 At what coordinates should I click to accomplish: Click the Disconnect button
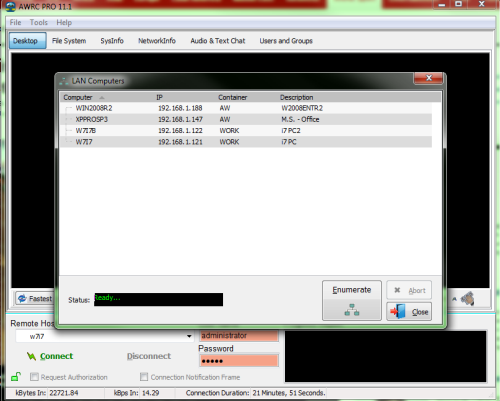click(x=149, y=356)
